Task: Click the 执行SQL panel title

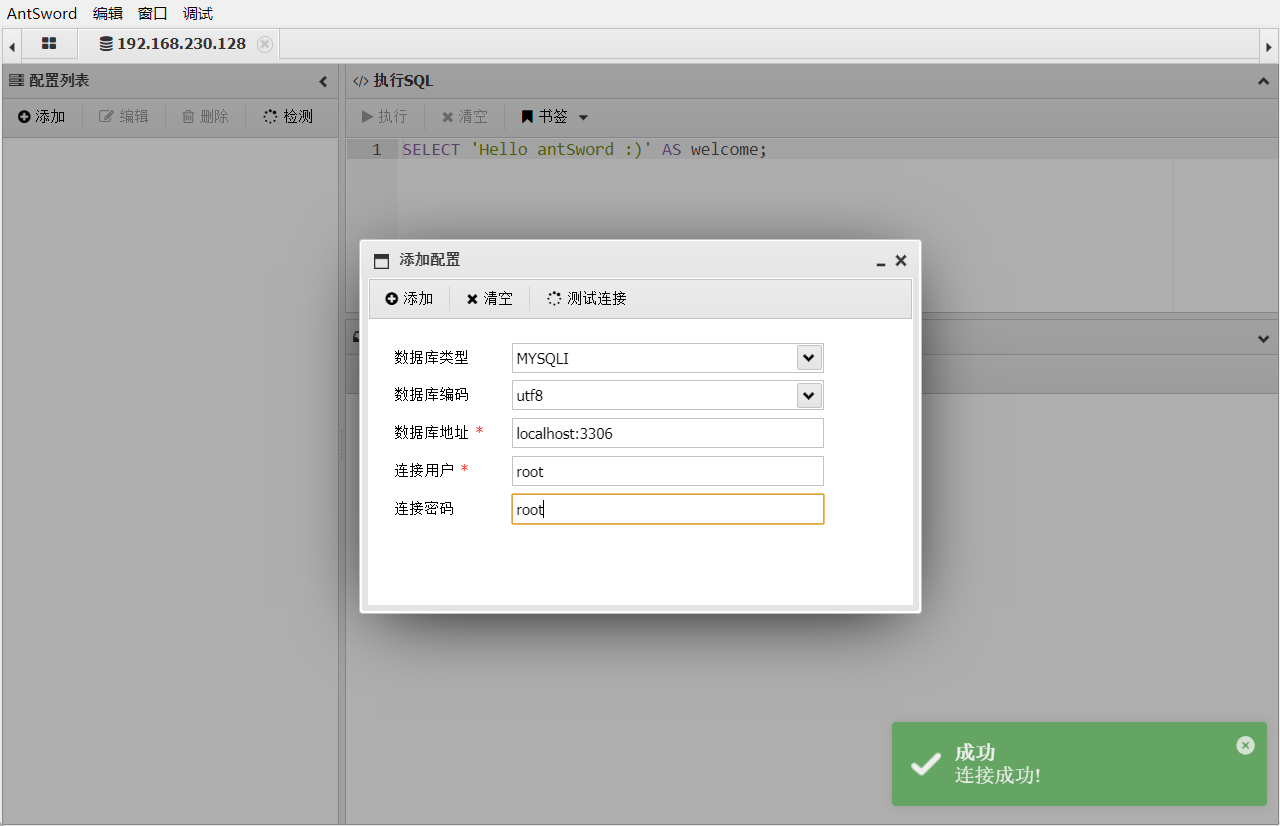Action: (403, 81)
